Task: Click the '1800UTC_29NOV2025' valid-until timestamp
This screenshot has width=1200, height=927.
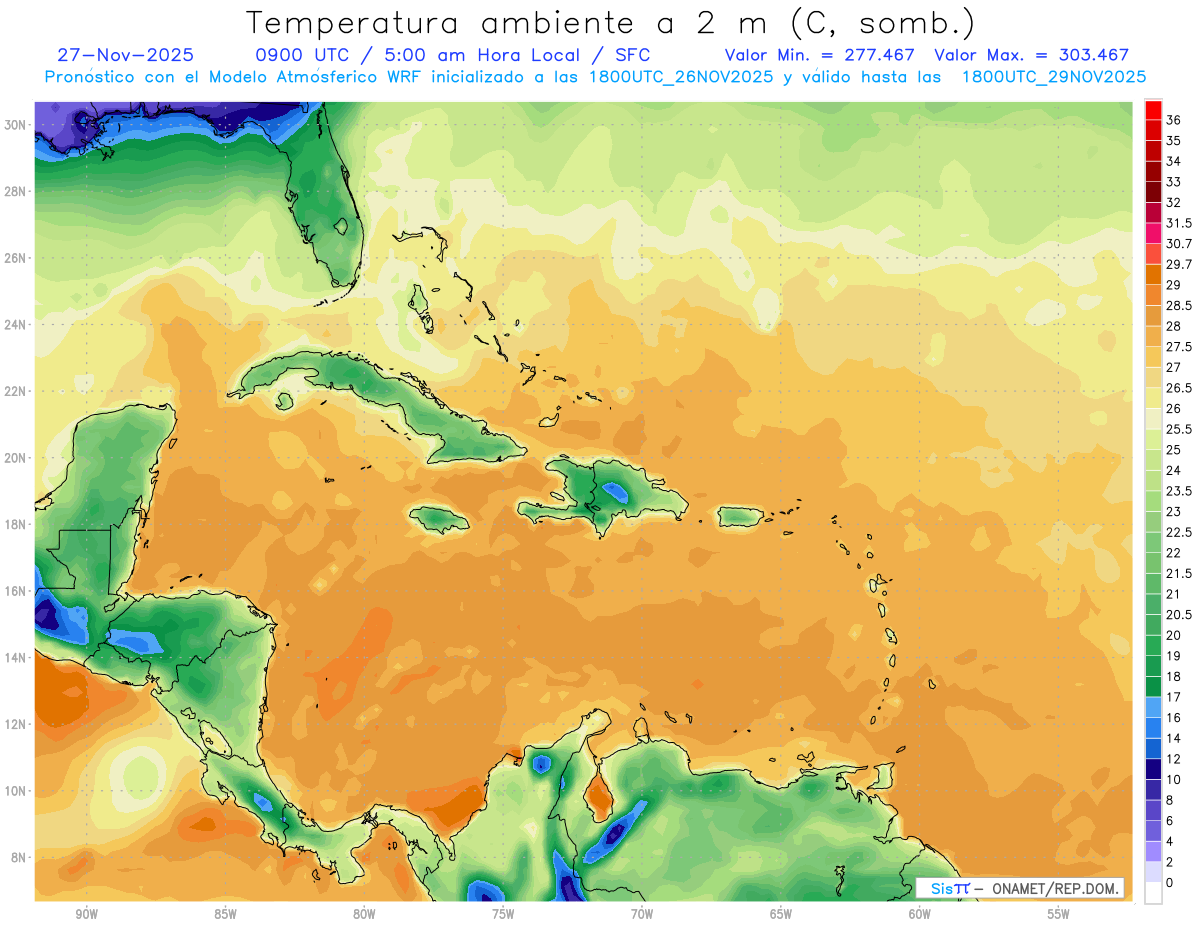Action: pyautogui.click(x=1054, y=76)
